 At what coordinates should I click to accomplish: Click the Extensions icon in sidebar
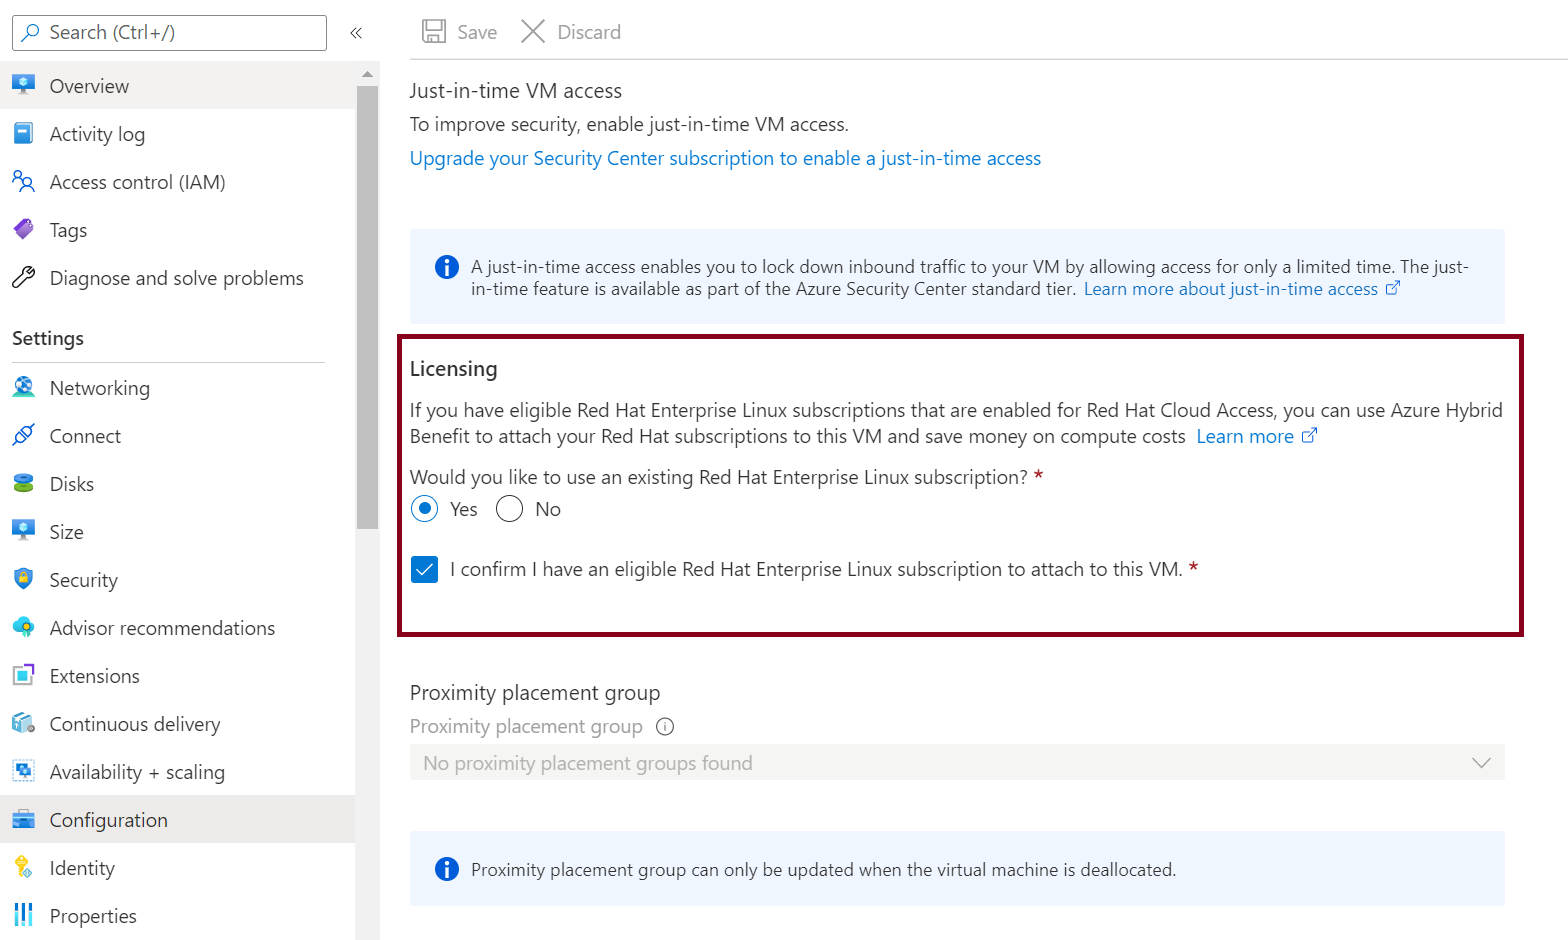[x=24, y=676]
